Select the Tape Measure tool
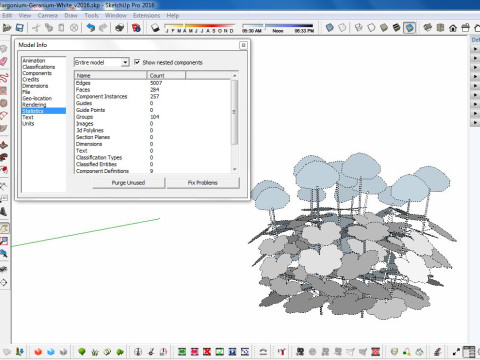 pyautogui.click(x=4, y=186)
